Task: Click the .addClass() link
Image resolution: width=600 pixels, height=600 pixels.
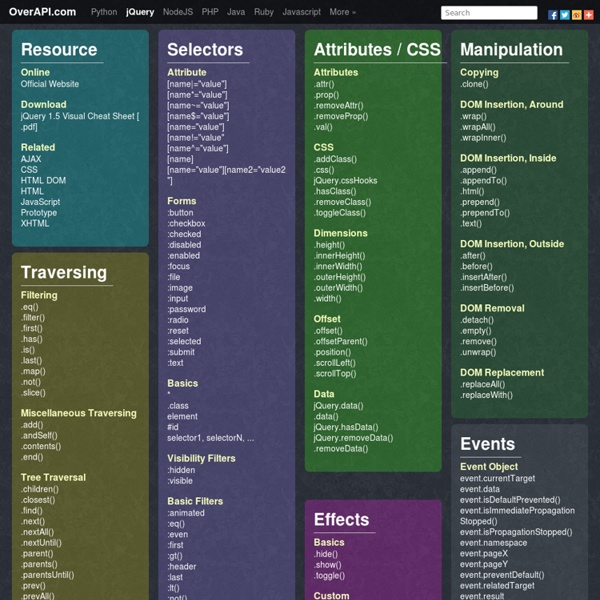Action: point(335,159)
